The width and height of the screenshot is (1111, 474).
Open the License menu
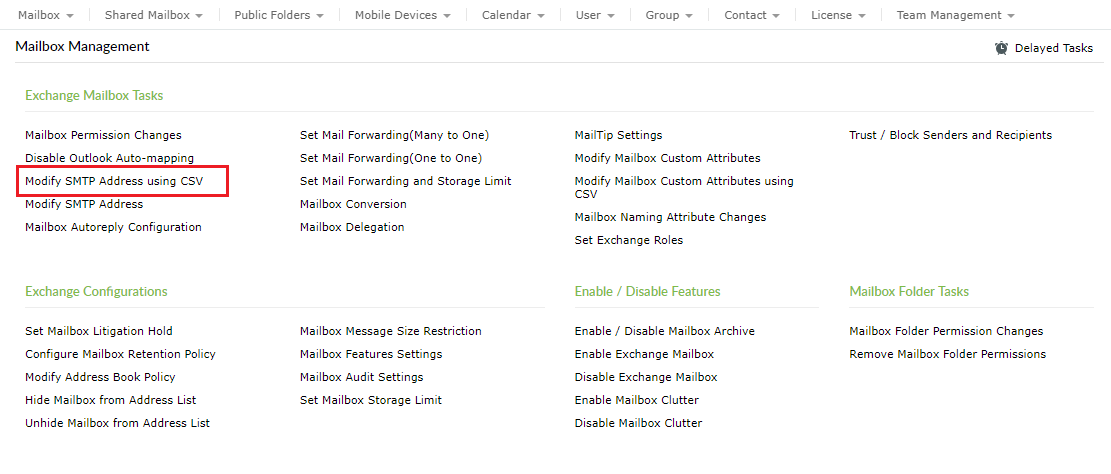pyautogui.click(x=838, y=15)
